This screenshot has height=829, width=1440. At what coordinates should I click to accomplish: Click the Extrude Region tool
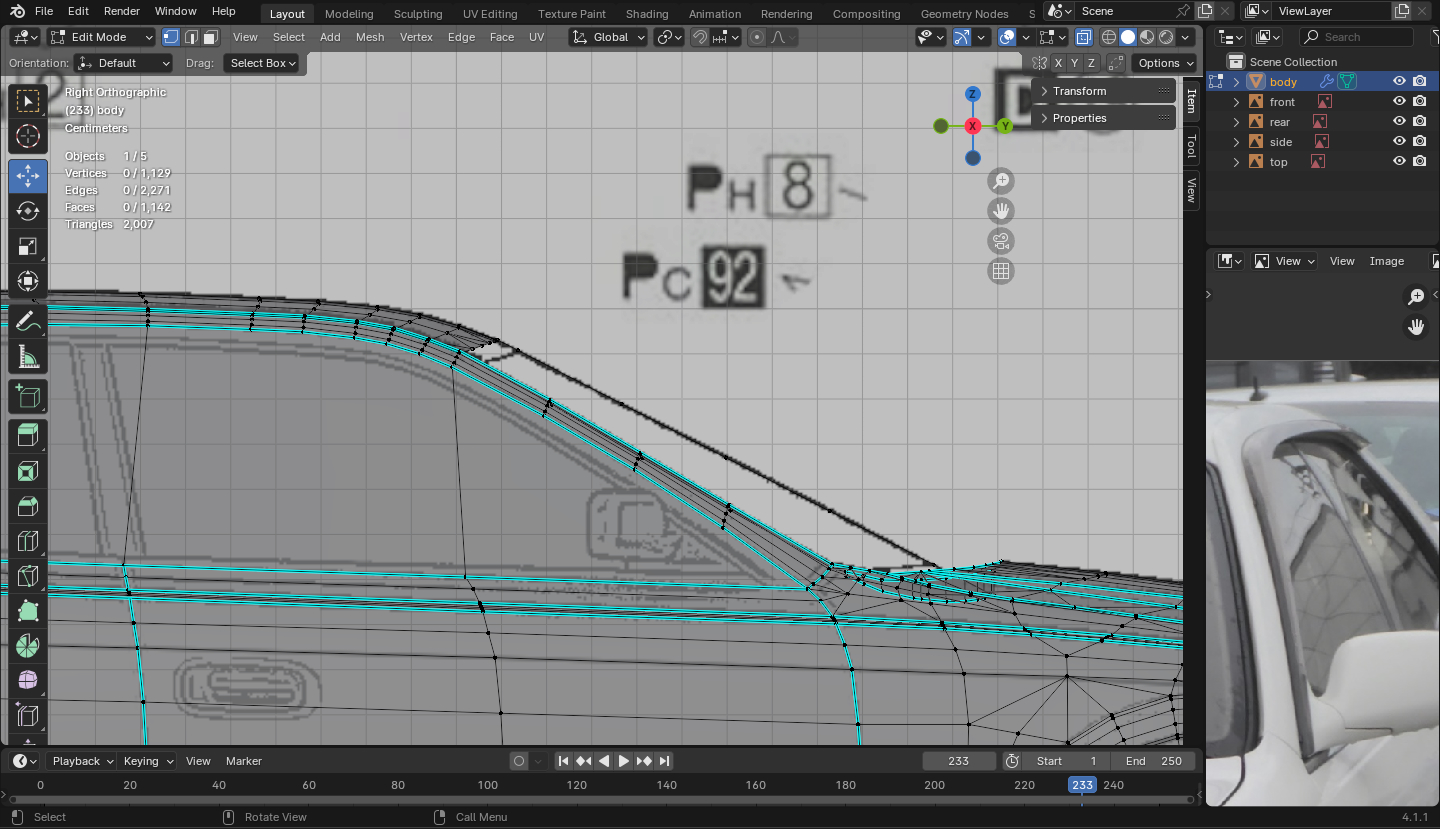[28, 434]
